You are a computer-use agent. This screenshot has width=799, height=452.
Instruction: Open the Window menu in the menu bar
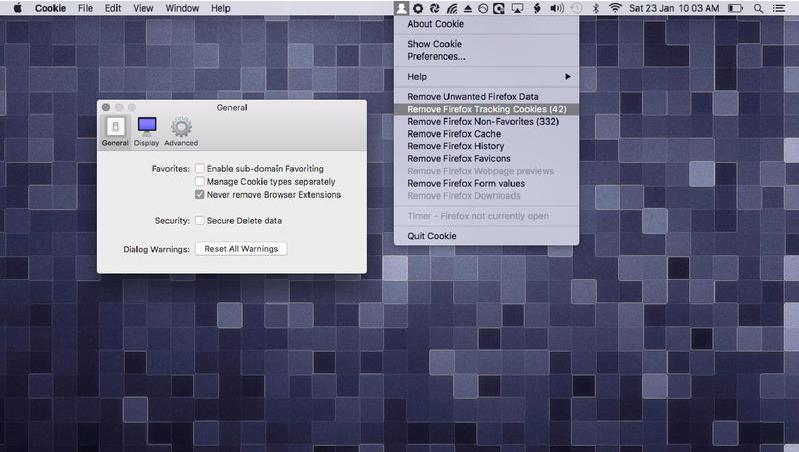[182, 8]
